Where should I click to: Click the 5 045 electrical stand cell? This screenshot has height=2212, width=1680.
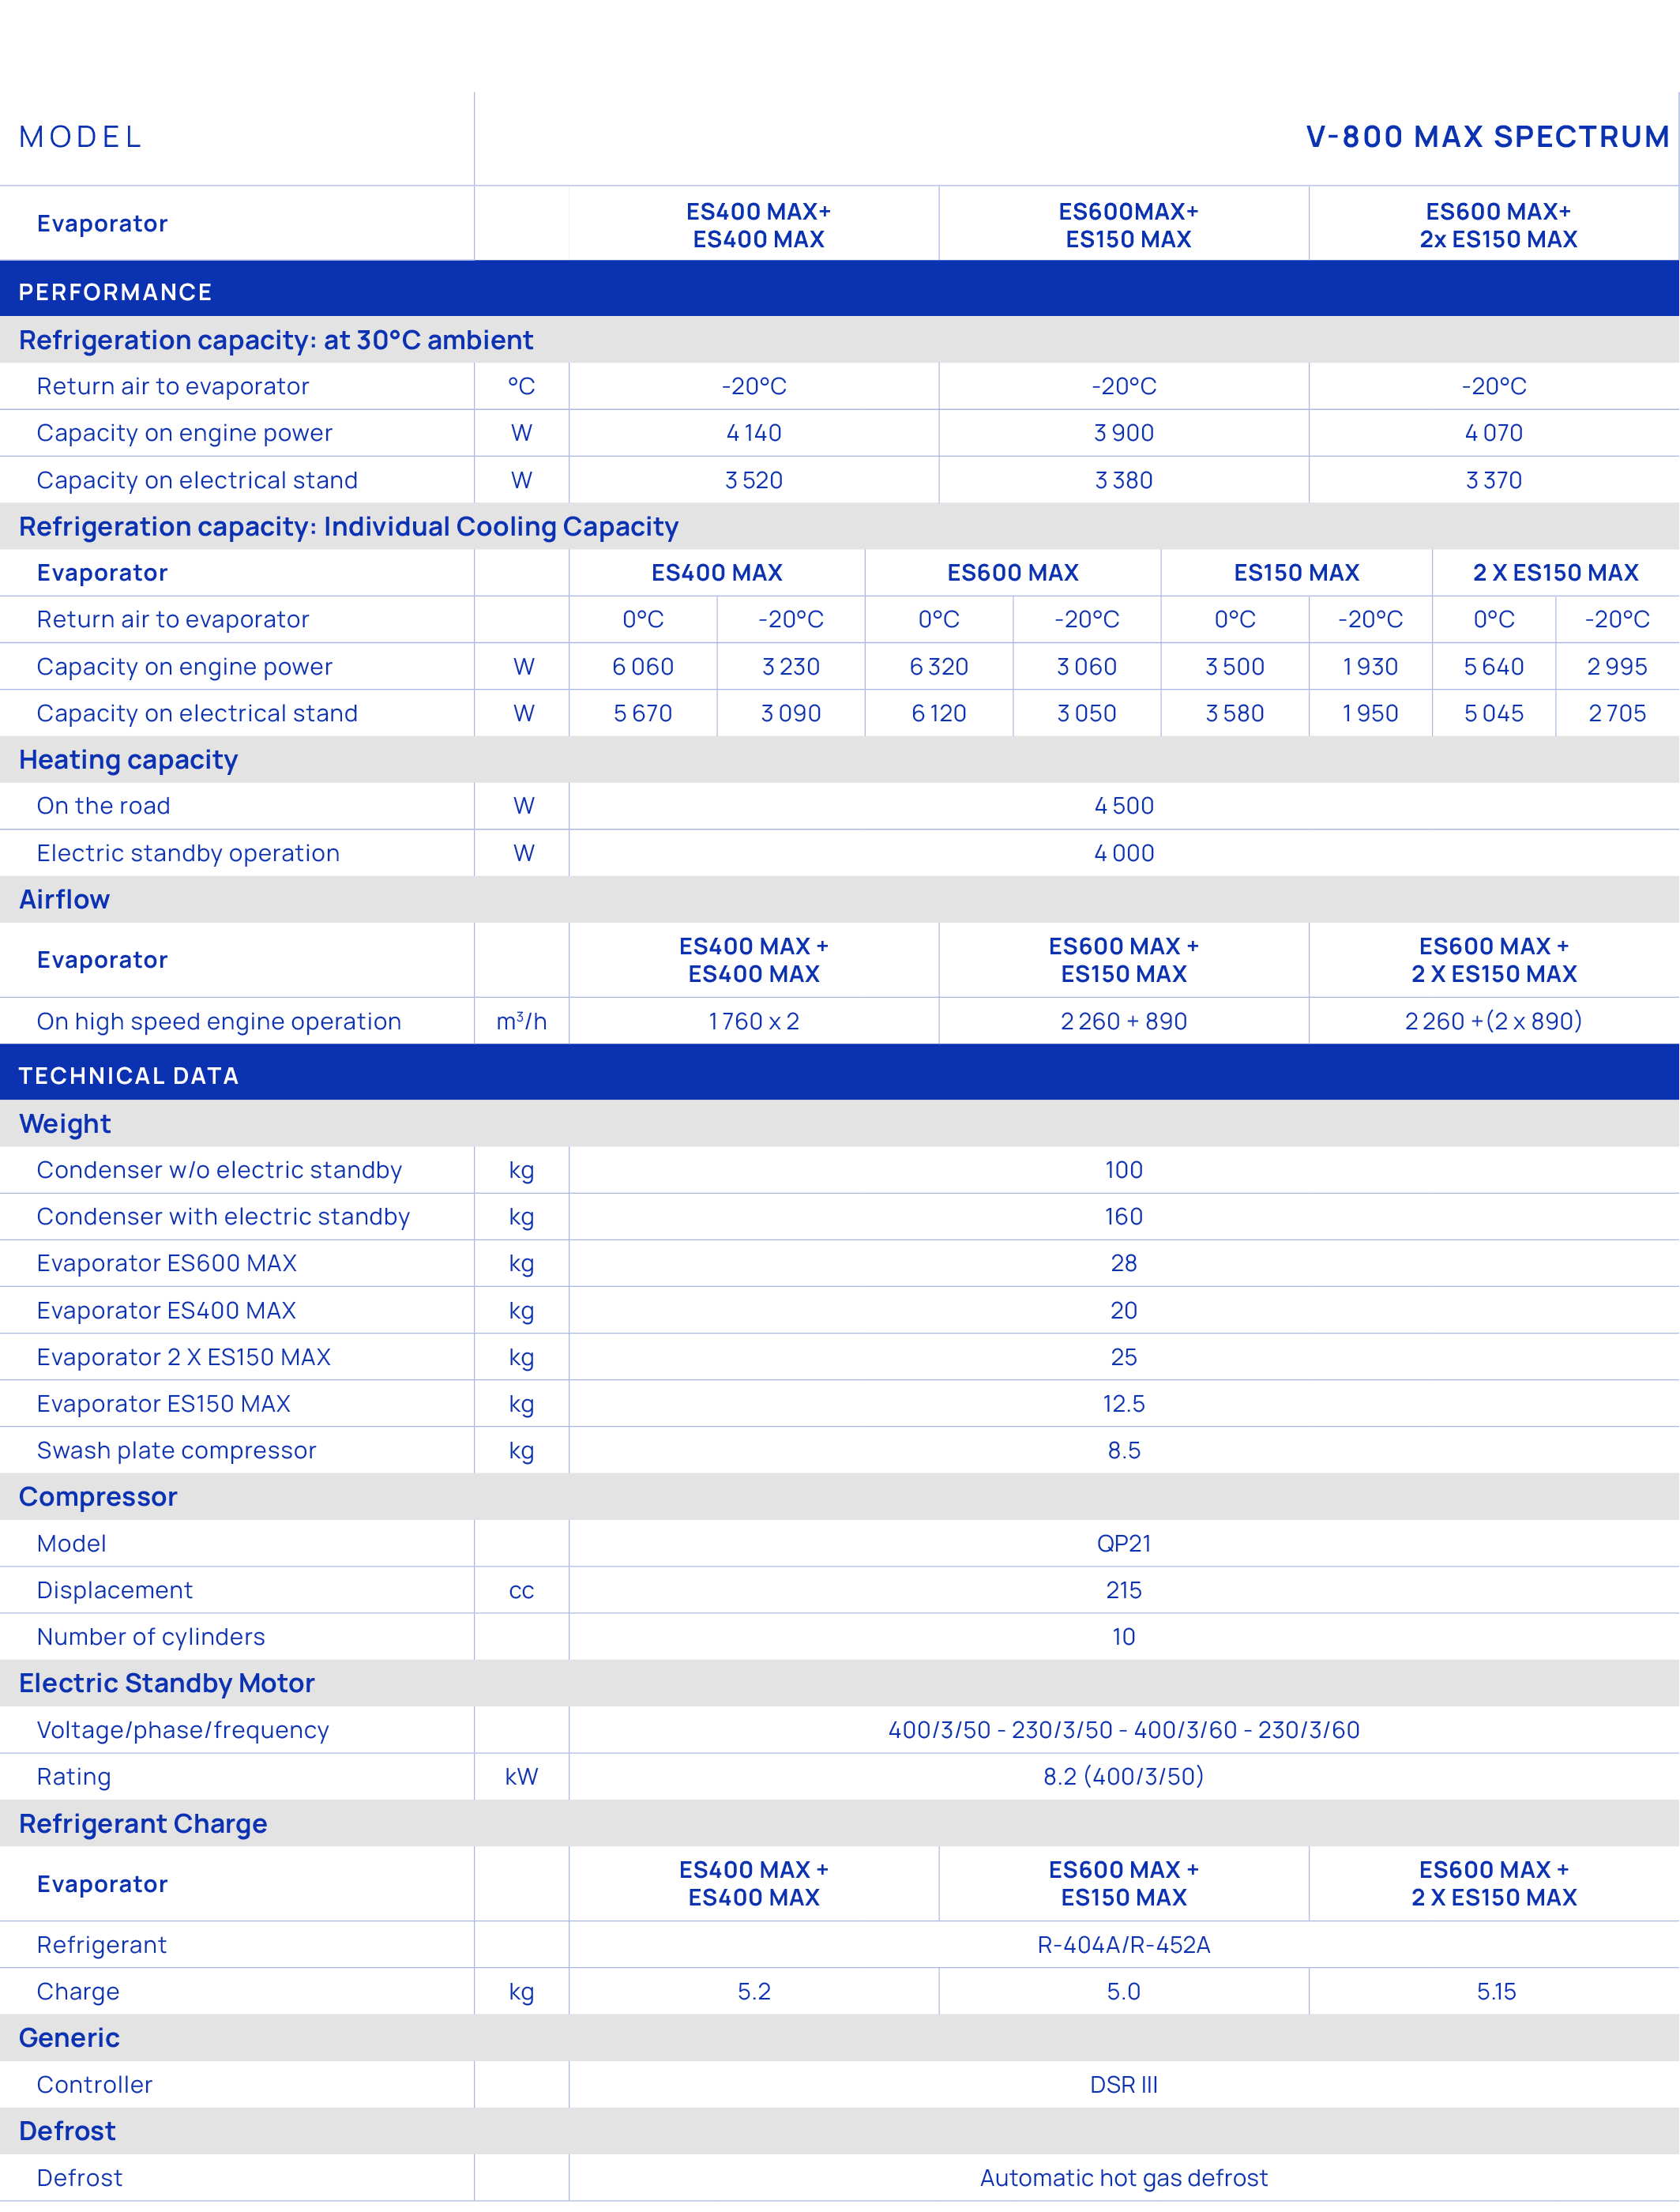pyautogui.click(x=1494, y=713)
